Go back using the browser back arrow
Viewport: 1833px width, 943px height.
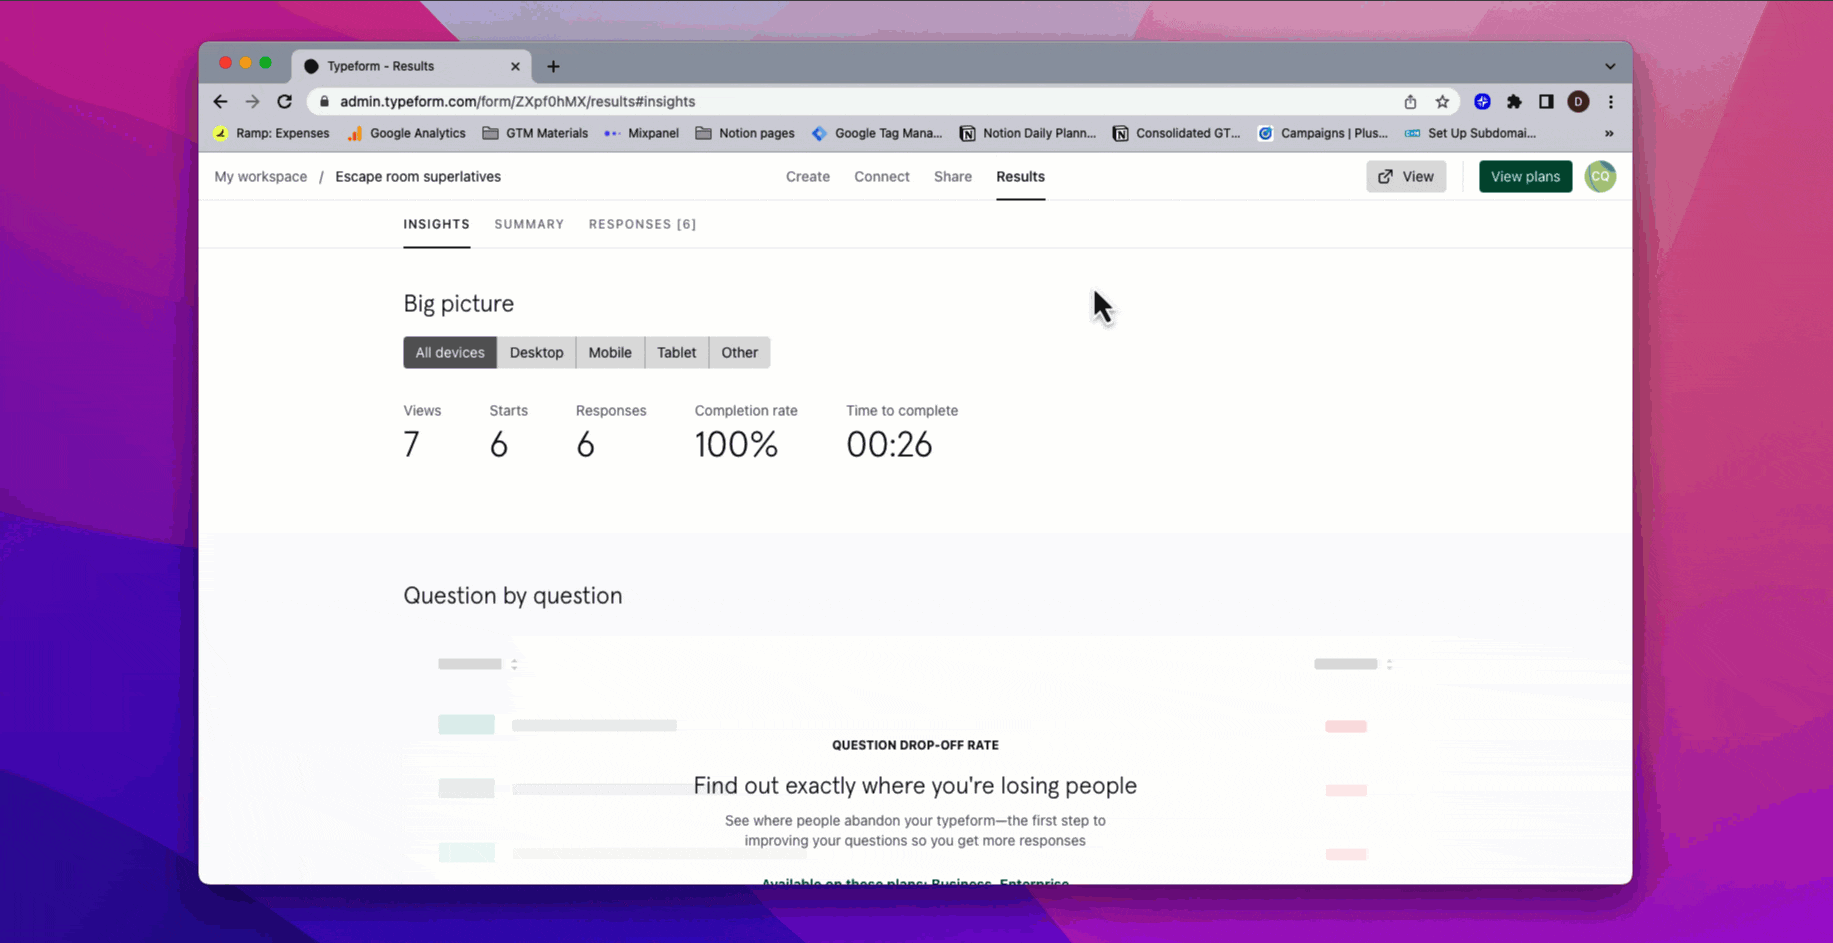(220, 101)
